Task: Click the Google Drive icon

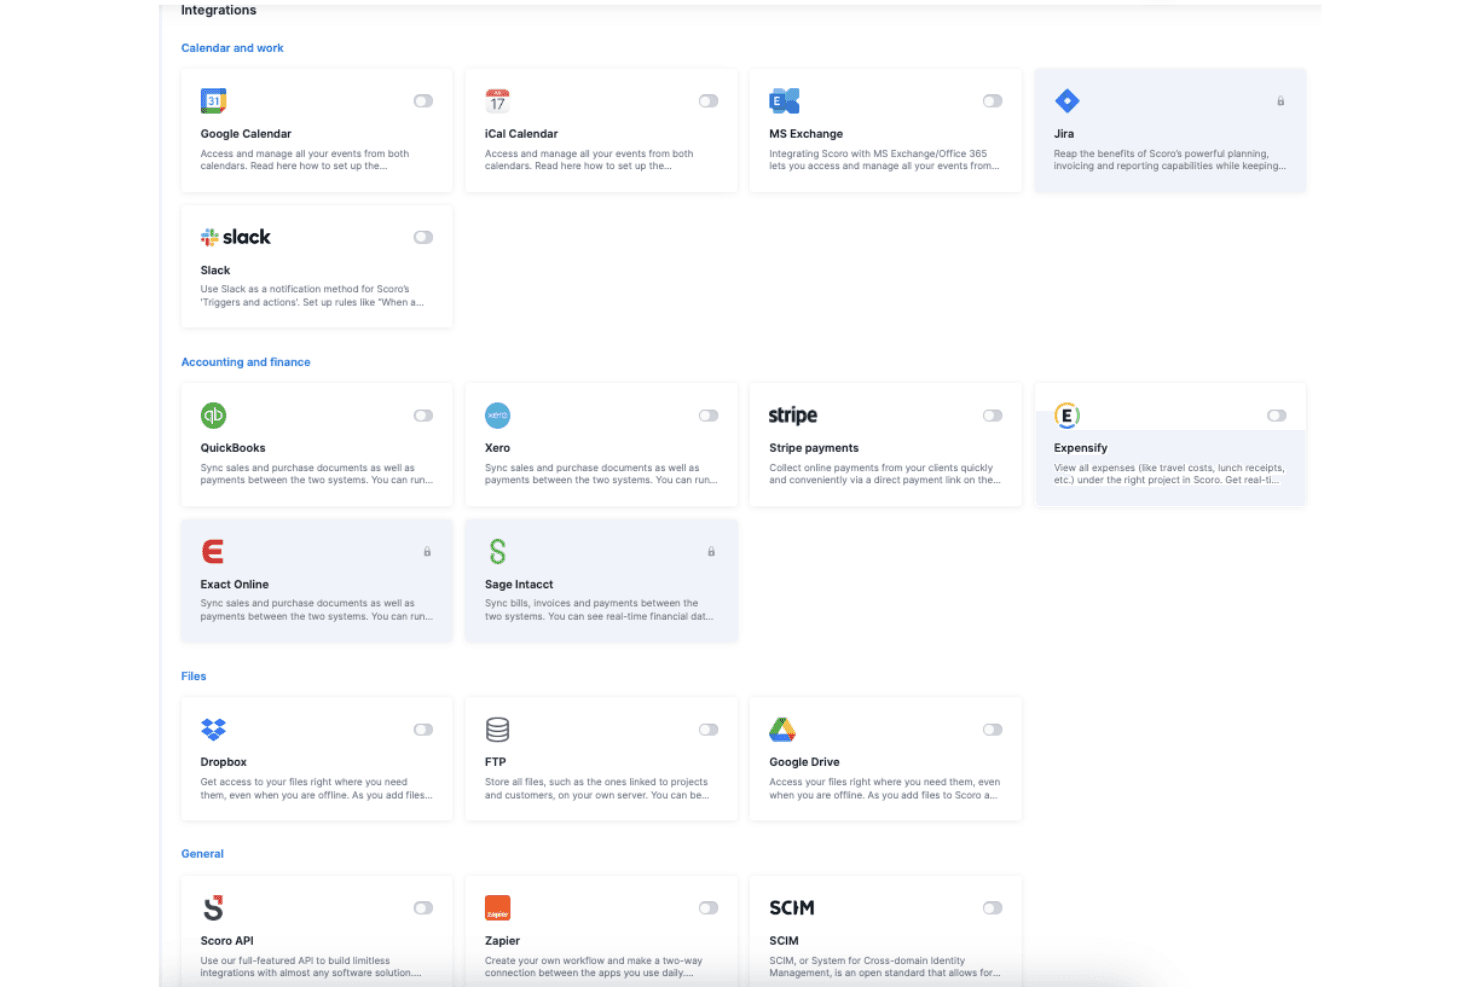Action: [782, 729]
